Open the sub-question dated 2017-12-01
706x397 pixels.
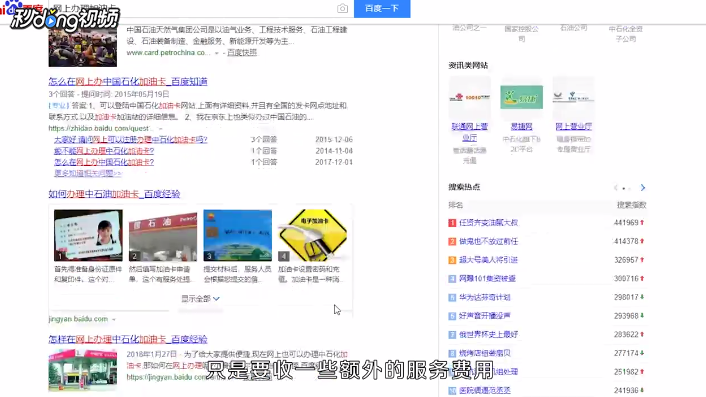[104, 162]
